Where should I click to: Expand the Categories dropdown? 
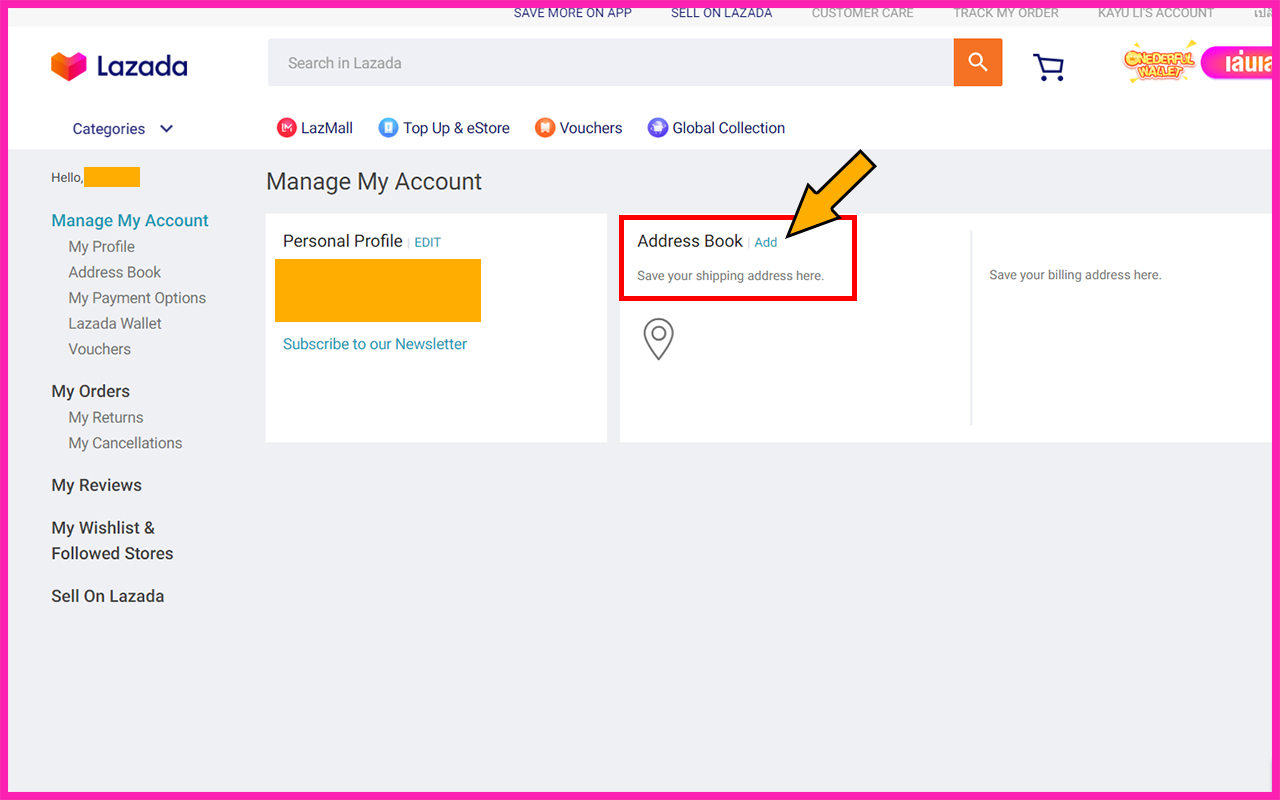pos(122,129)
